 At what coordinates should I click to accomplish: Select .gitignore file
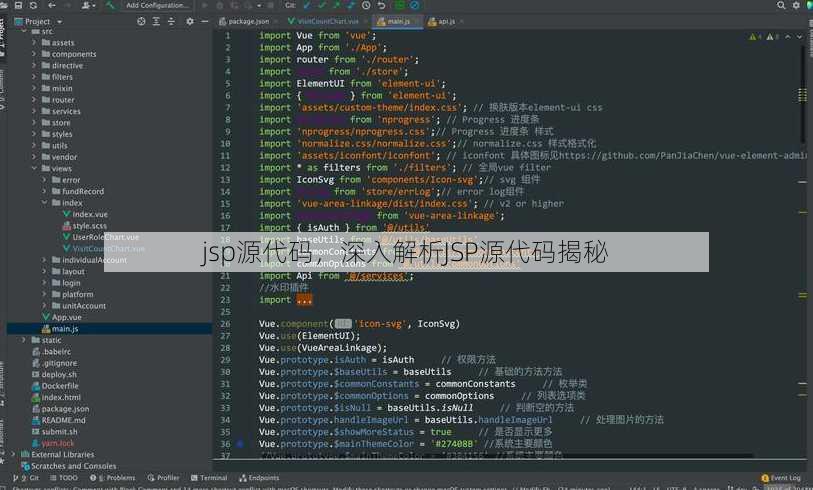click(x=54, y=362)
